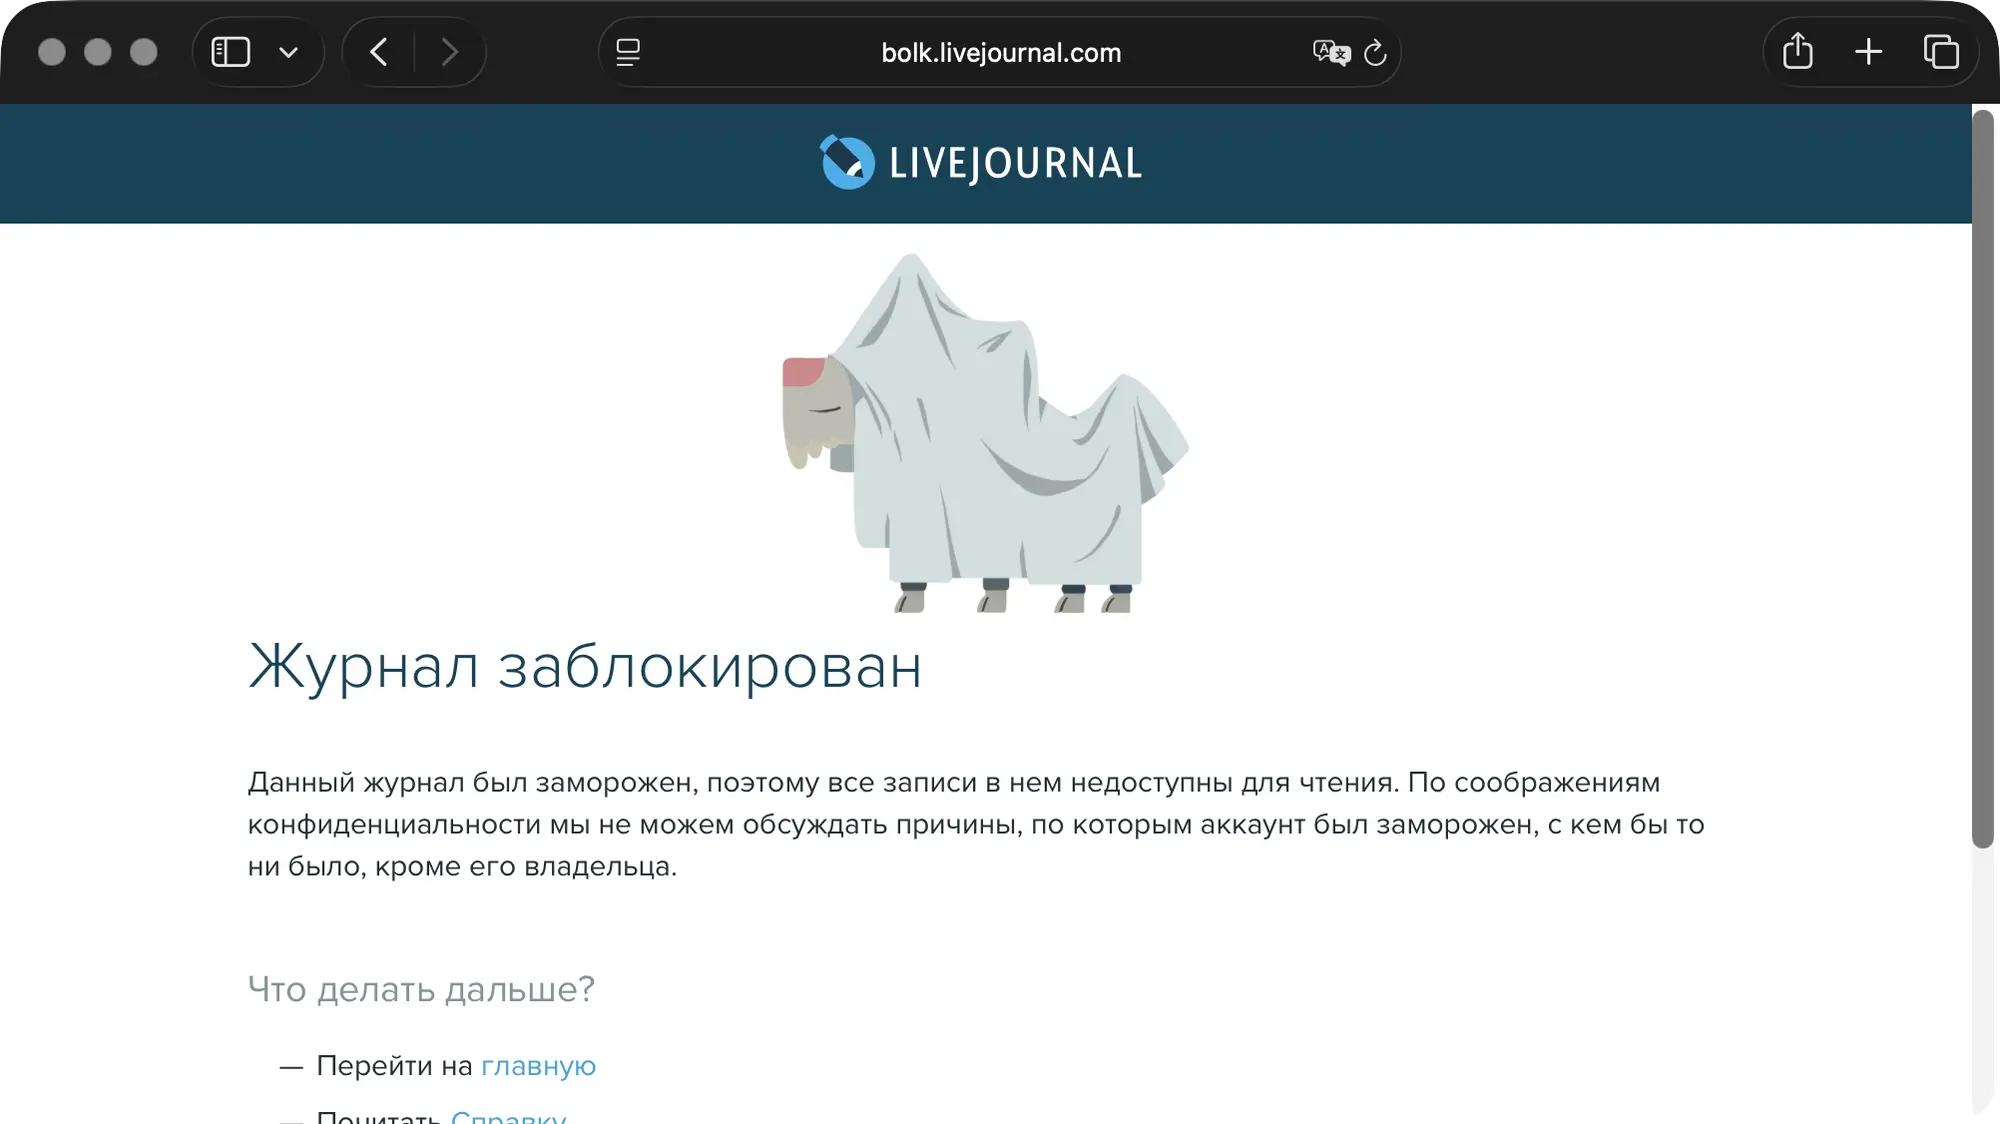2000x1124 pixels.
Task: Click the LIVEJOURNAL wordmark text
Action: (x=1016, y=163)
